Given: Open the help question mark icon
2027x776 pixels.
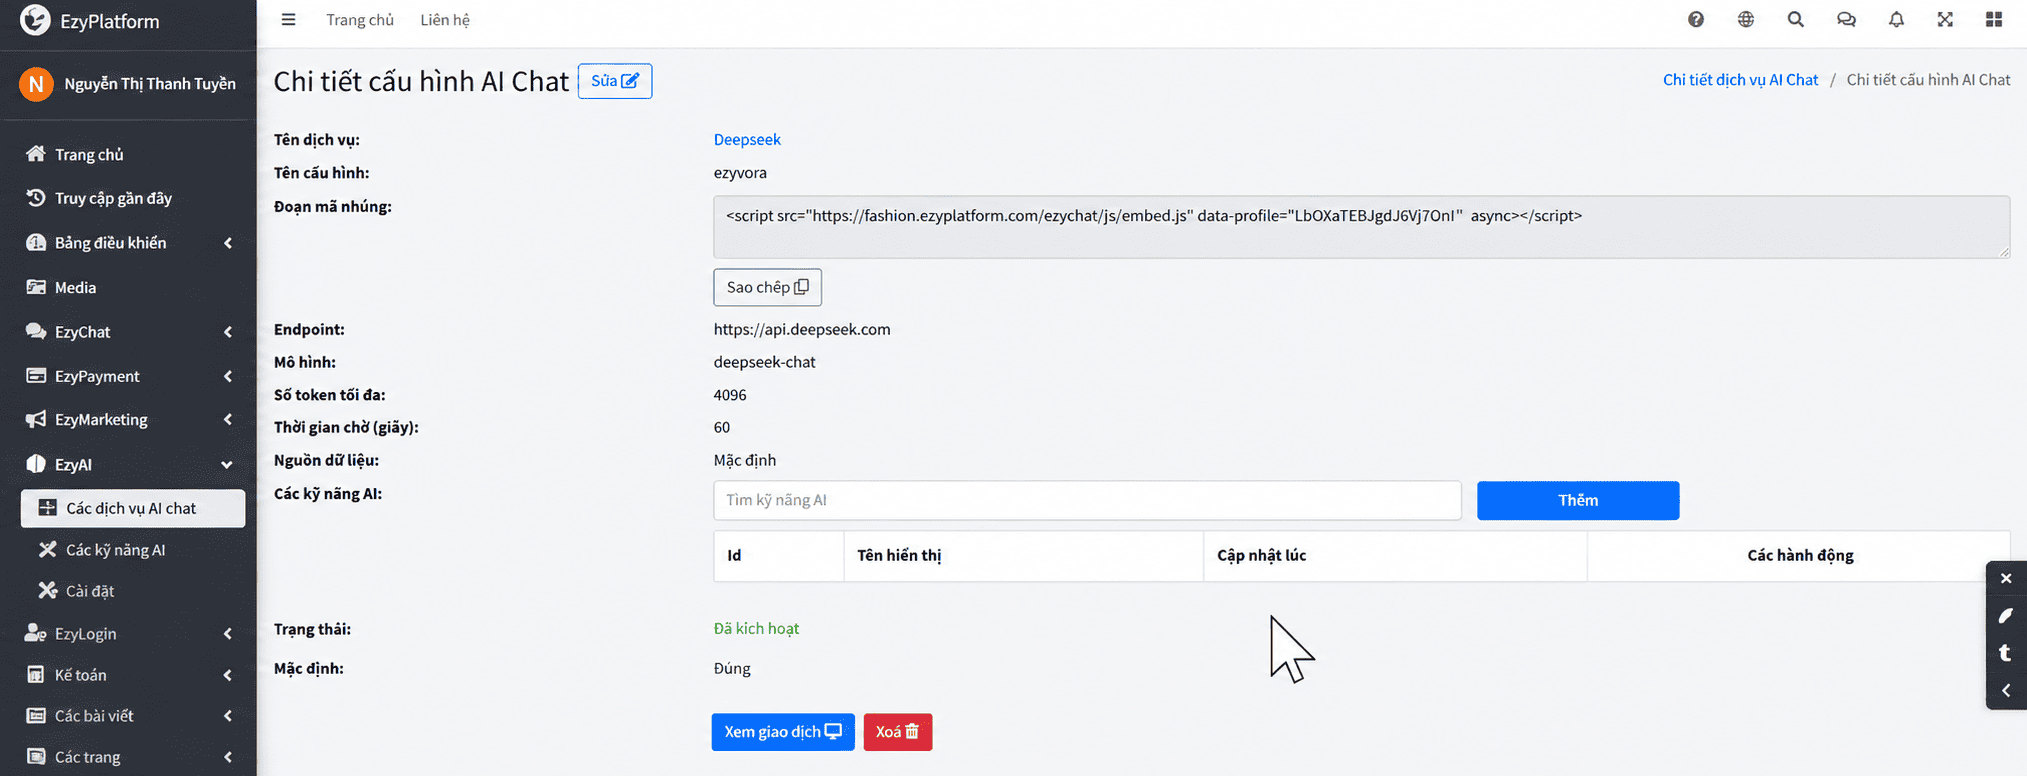Looking at the screenshot, I should coord(1696,19).
